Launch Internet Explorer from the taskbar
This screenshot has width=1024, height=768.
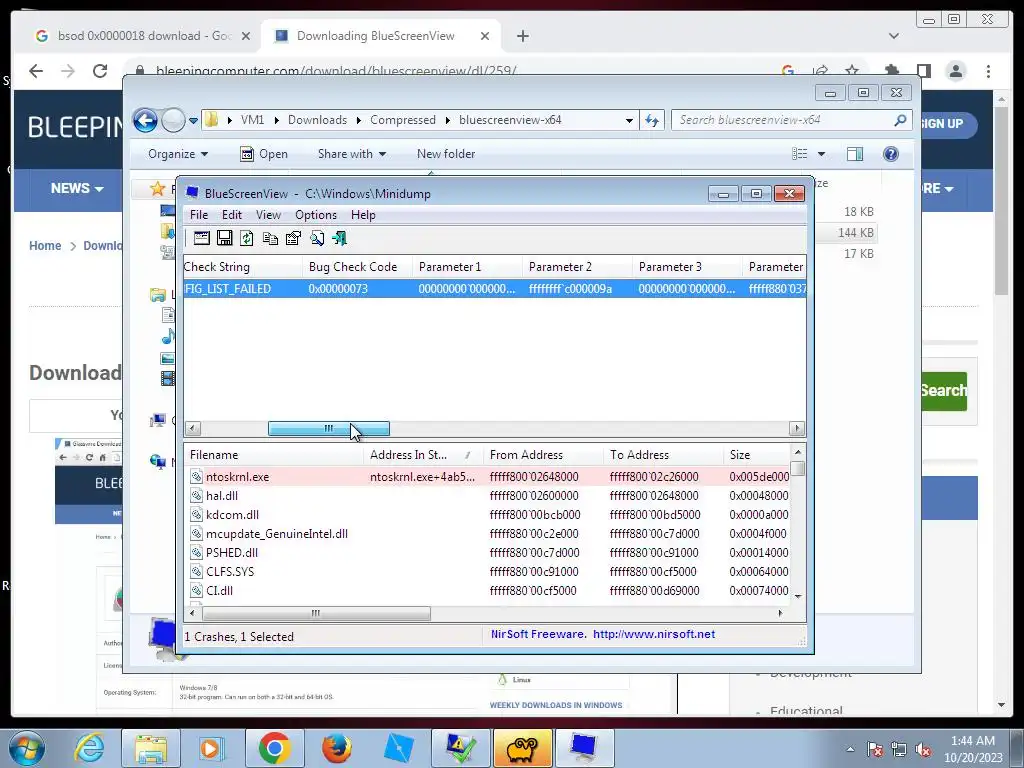[89, 748]
